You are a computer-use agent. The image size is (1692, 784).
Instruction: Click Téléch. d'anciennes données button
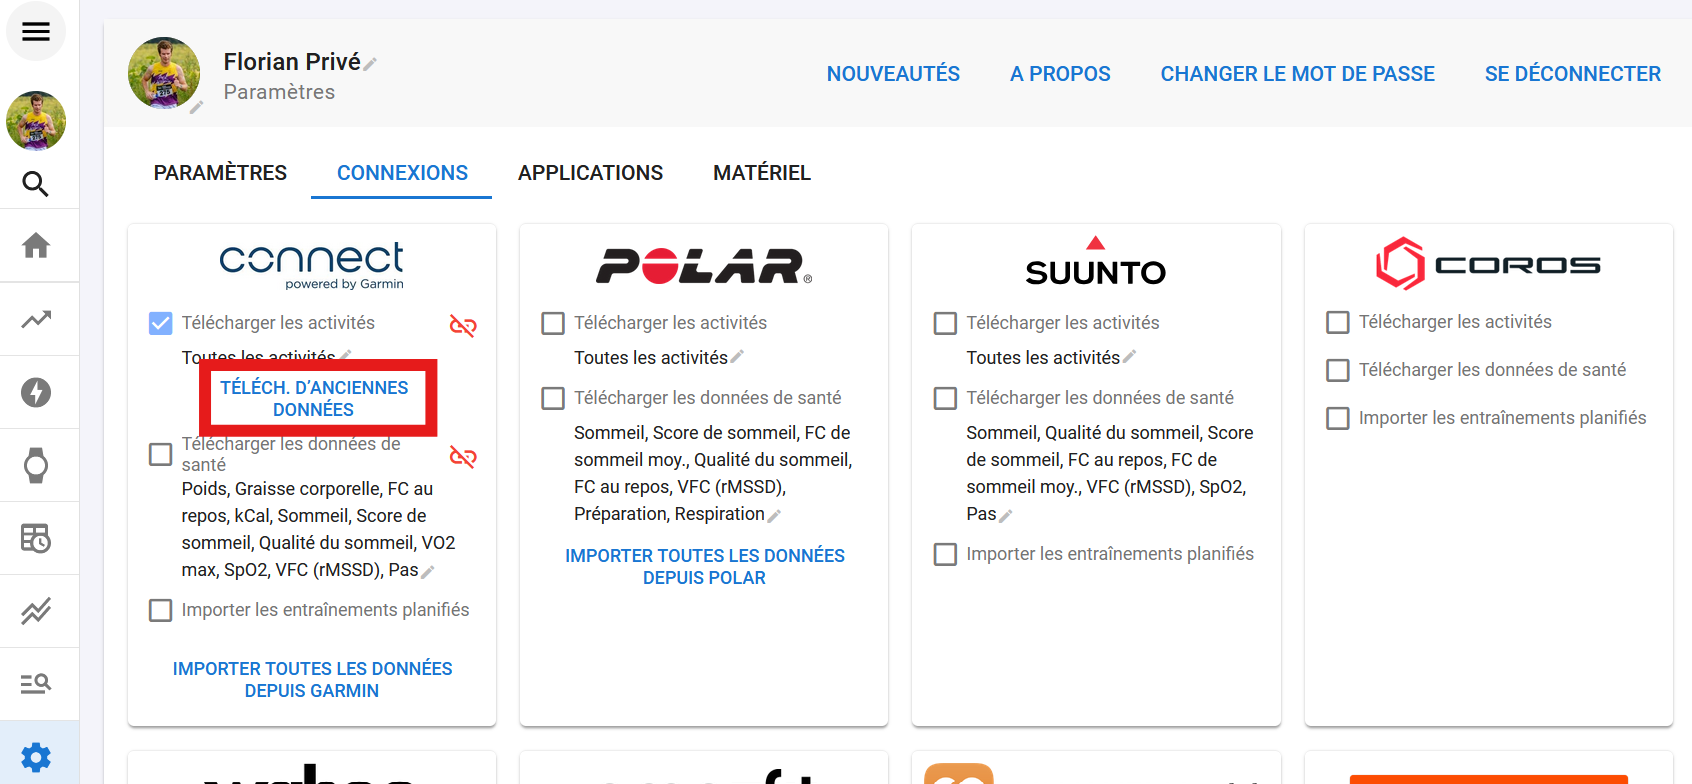314,398
